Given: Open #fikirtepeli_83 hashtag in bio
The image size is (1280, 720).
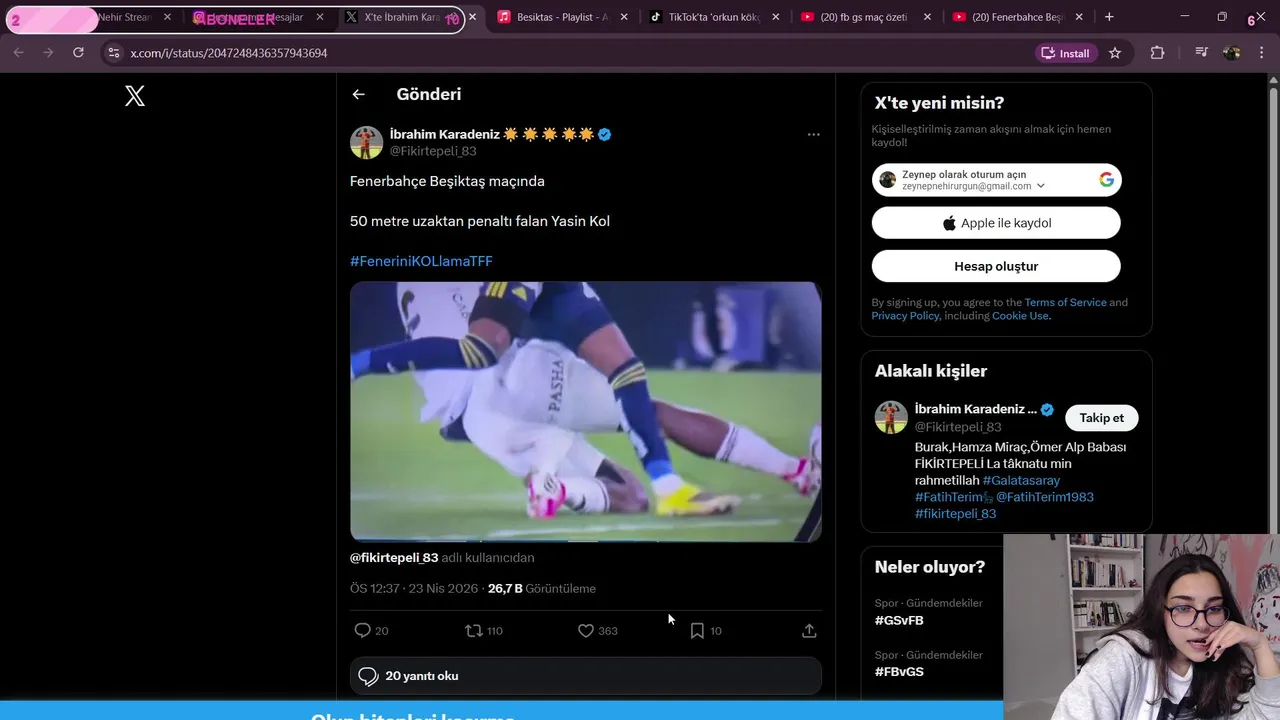Looking at the screenshot, I should pos(955,514).
